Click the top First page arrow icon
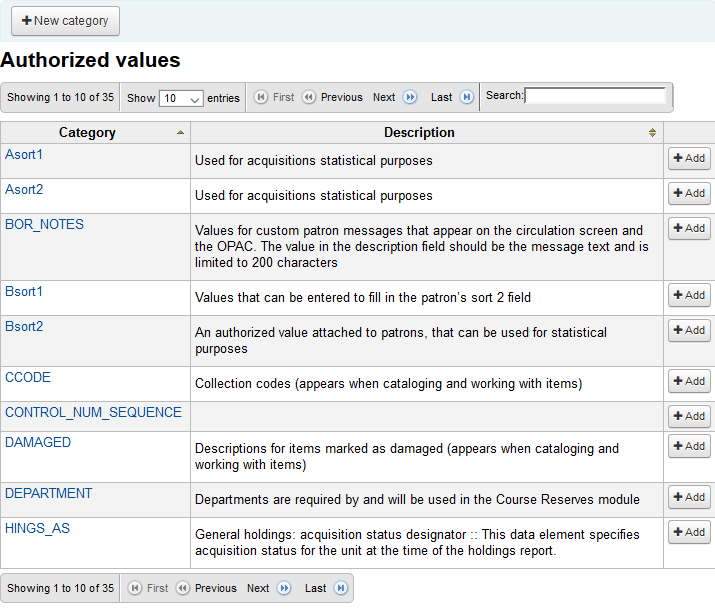Screen dimensions: 715x610 point(261,98)
